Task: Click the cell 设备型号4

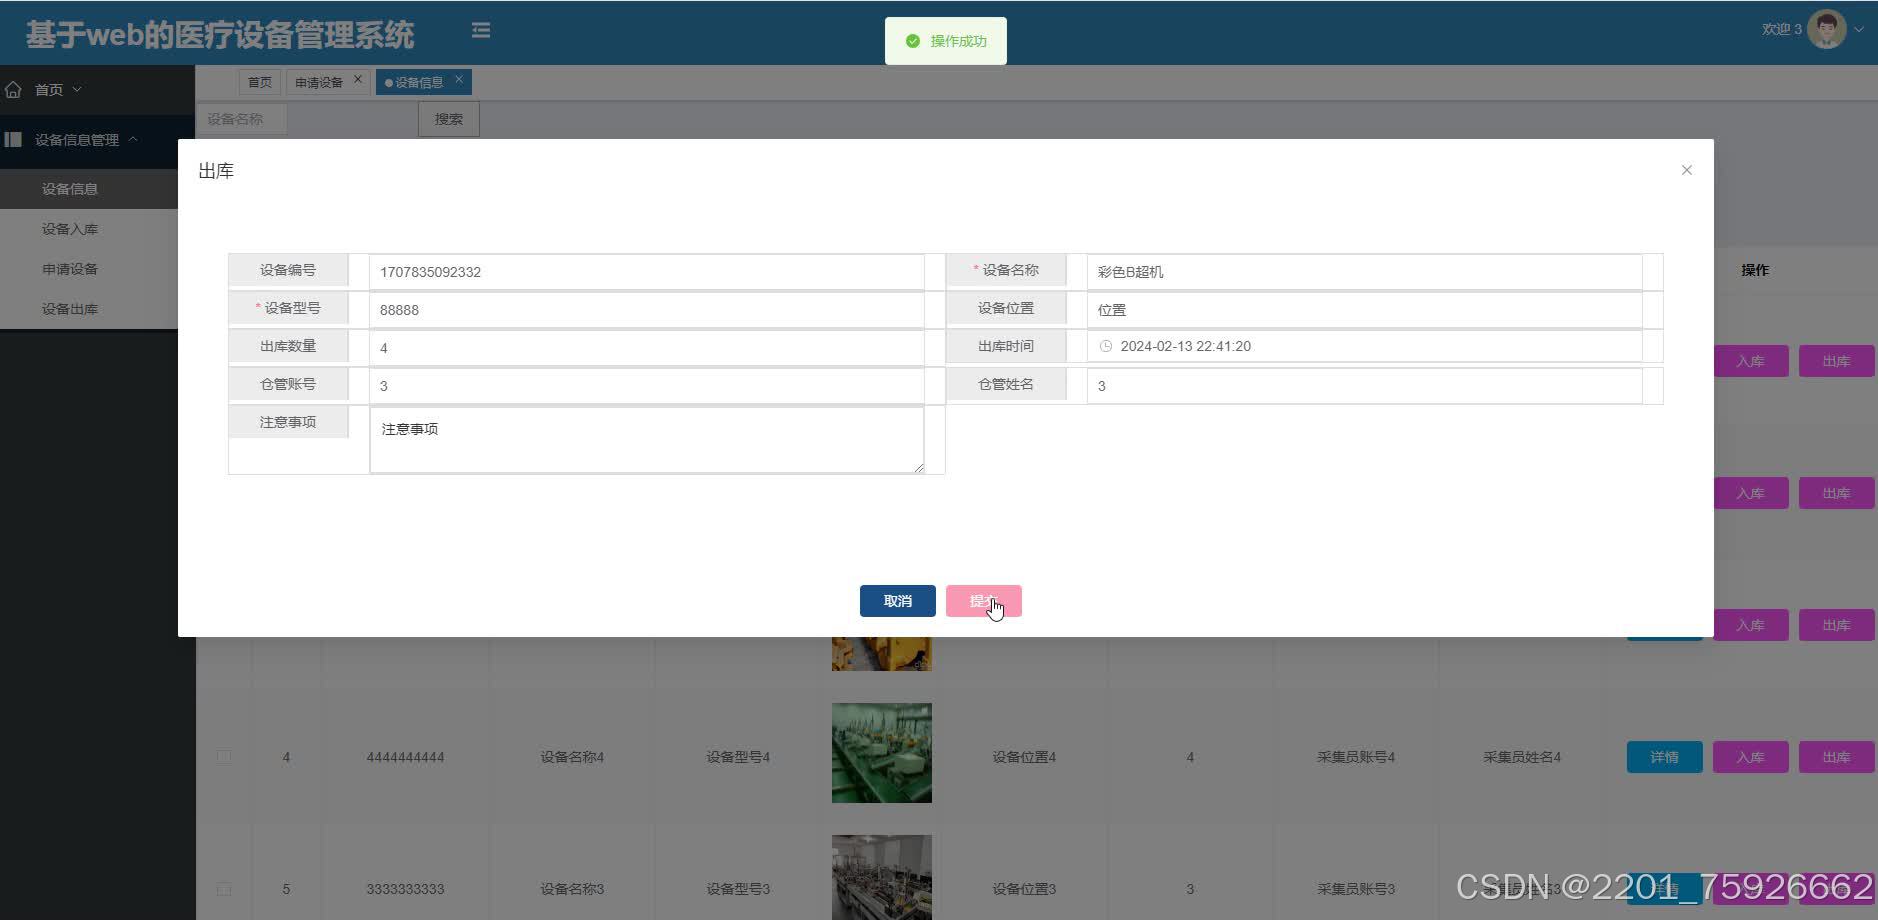Action: (738, 757)
